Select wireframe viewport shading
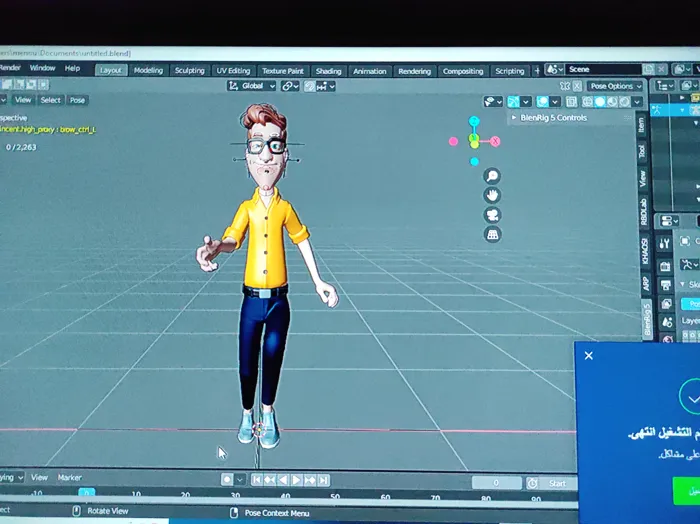 tap(588, 102)
